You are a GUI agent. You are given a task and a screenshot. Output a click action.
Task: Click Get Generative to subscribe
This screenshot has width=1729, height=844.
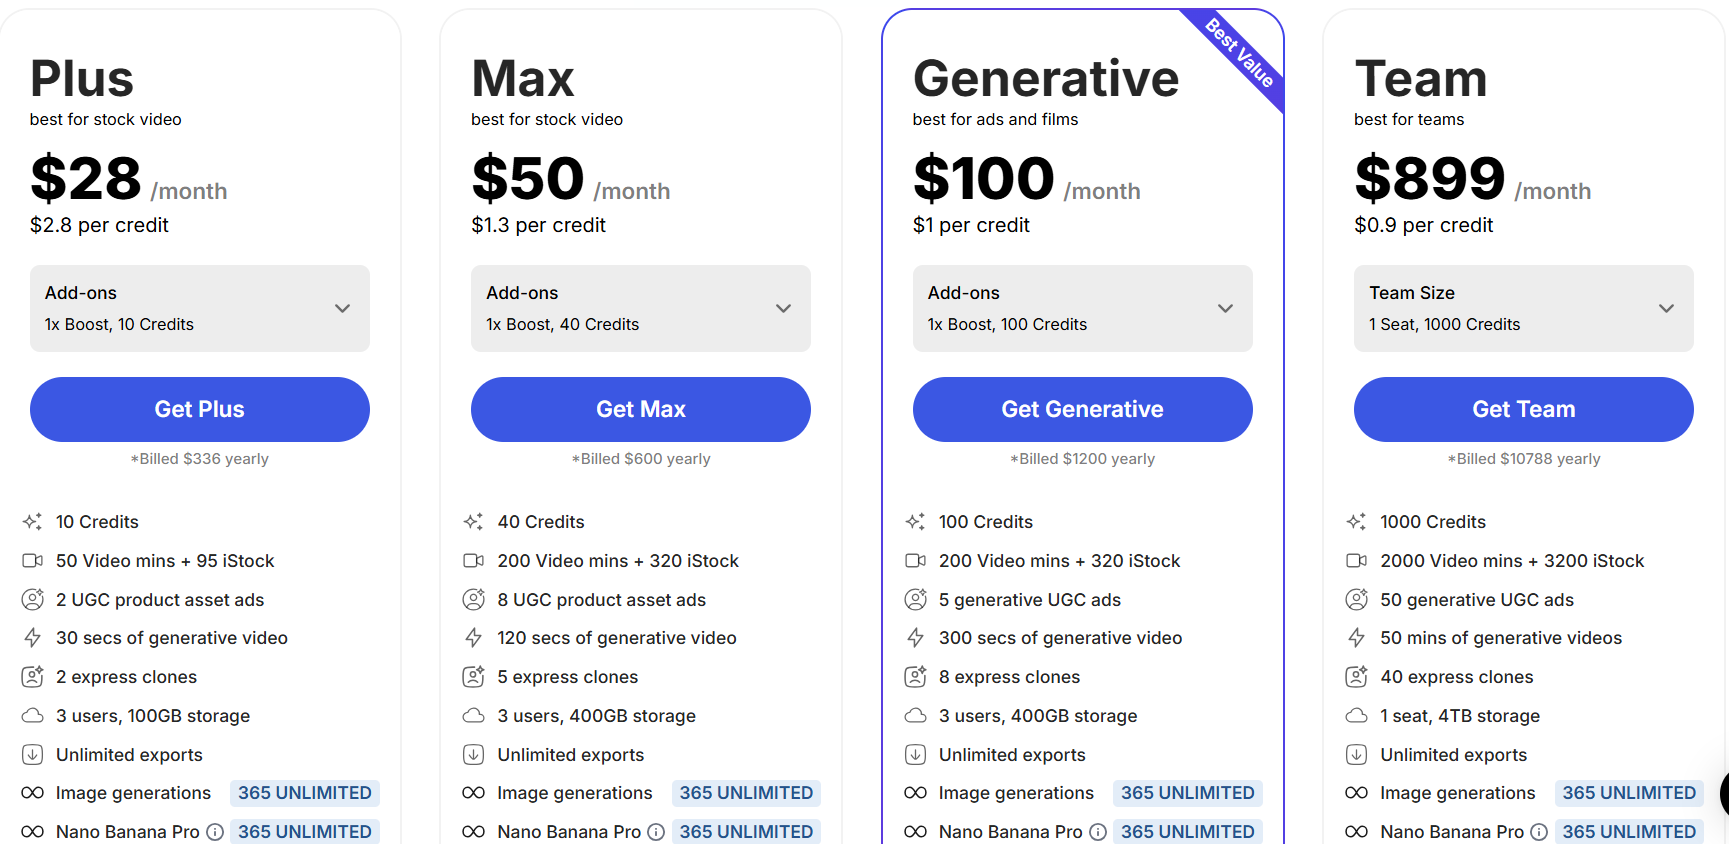click(1082, 409)
